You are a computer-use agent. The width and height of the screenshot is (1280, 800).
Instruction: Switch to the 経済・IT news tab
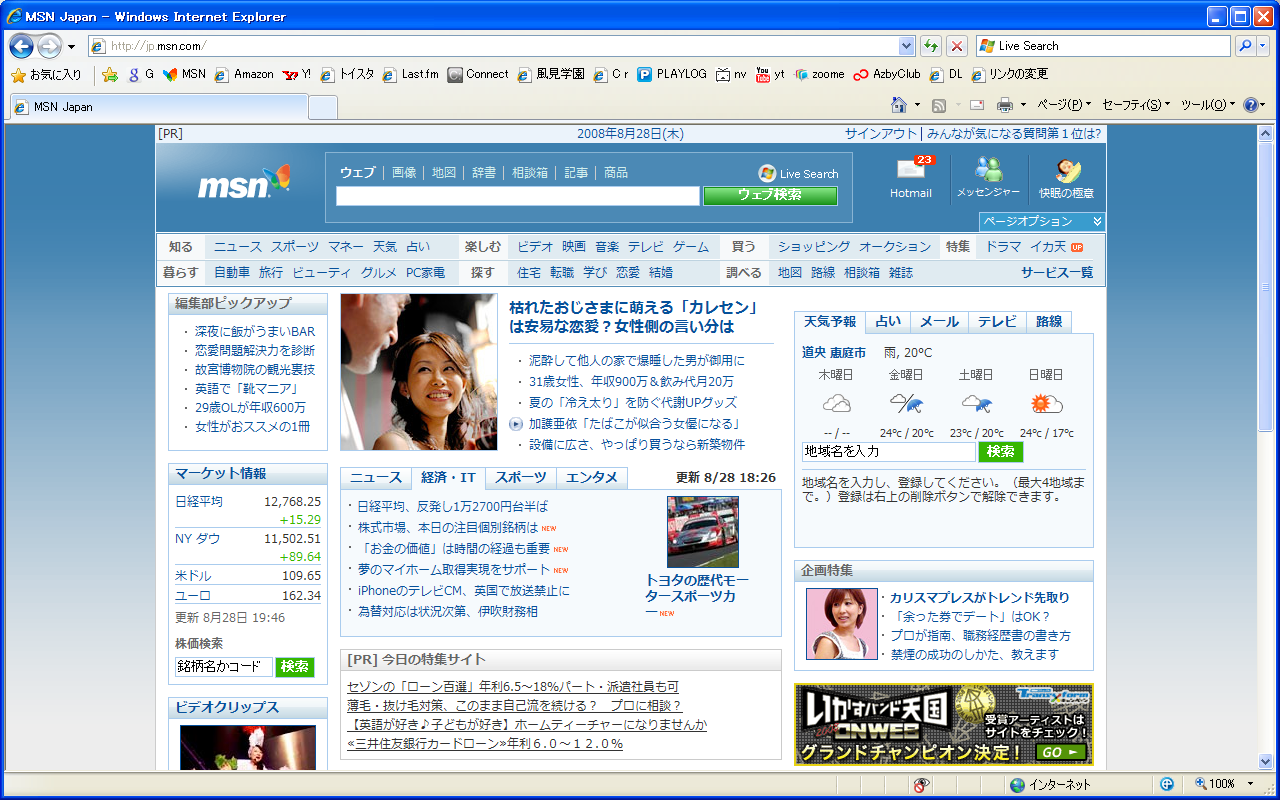click(448, 478)
